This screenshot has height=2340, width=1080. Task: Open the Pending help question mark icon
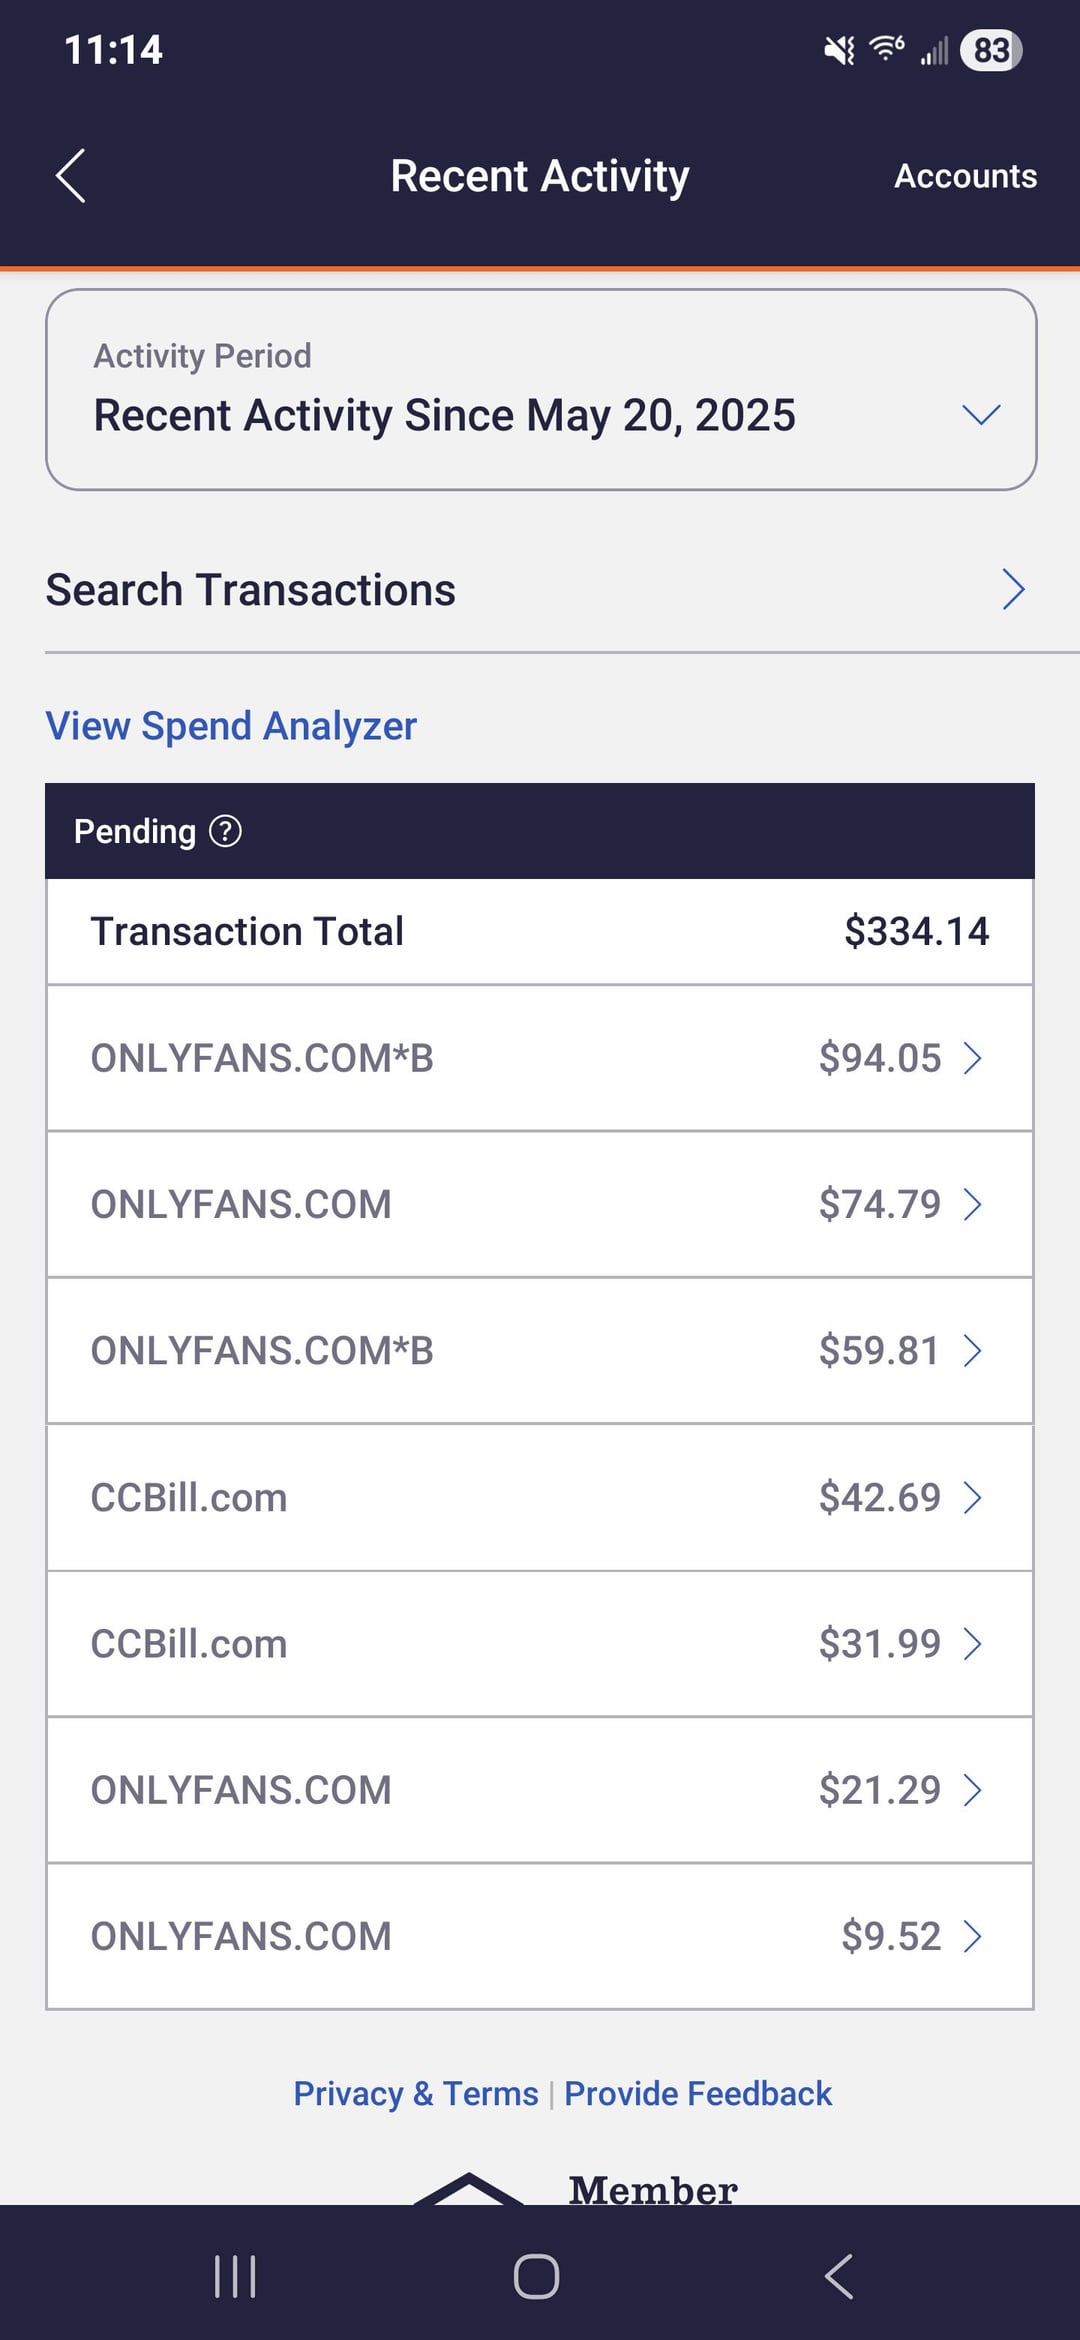point(225,831)
